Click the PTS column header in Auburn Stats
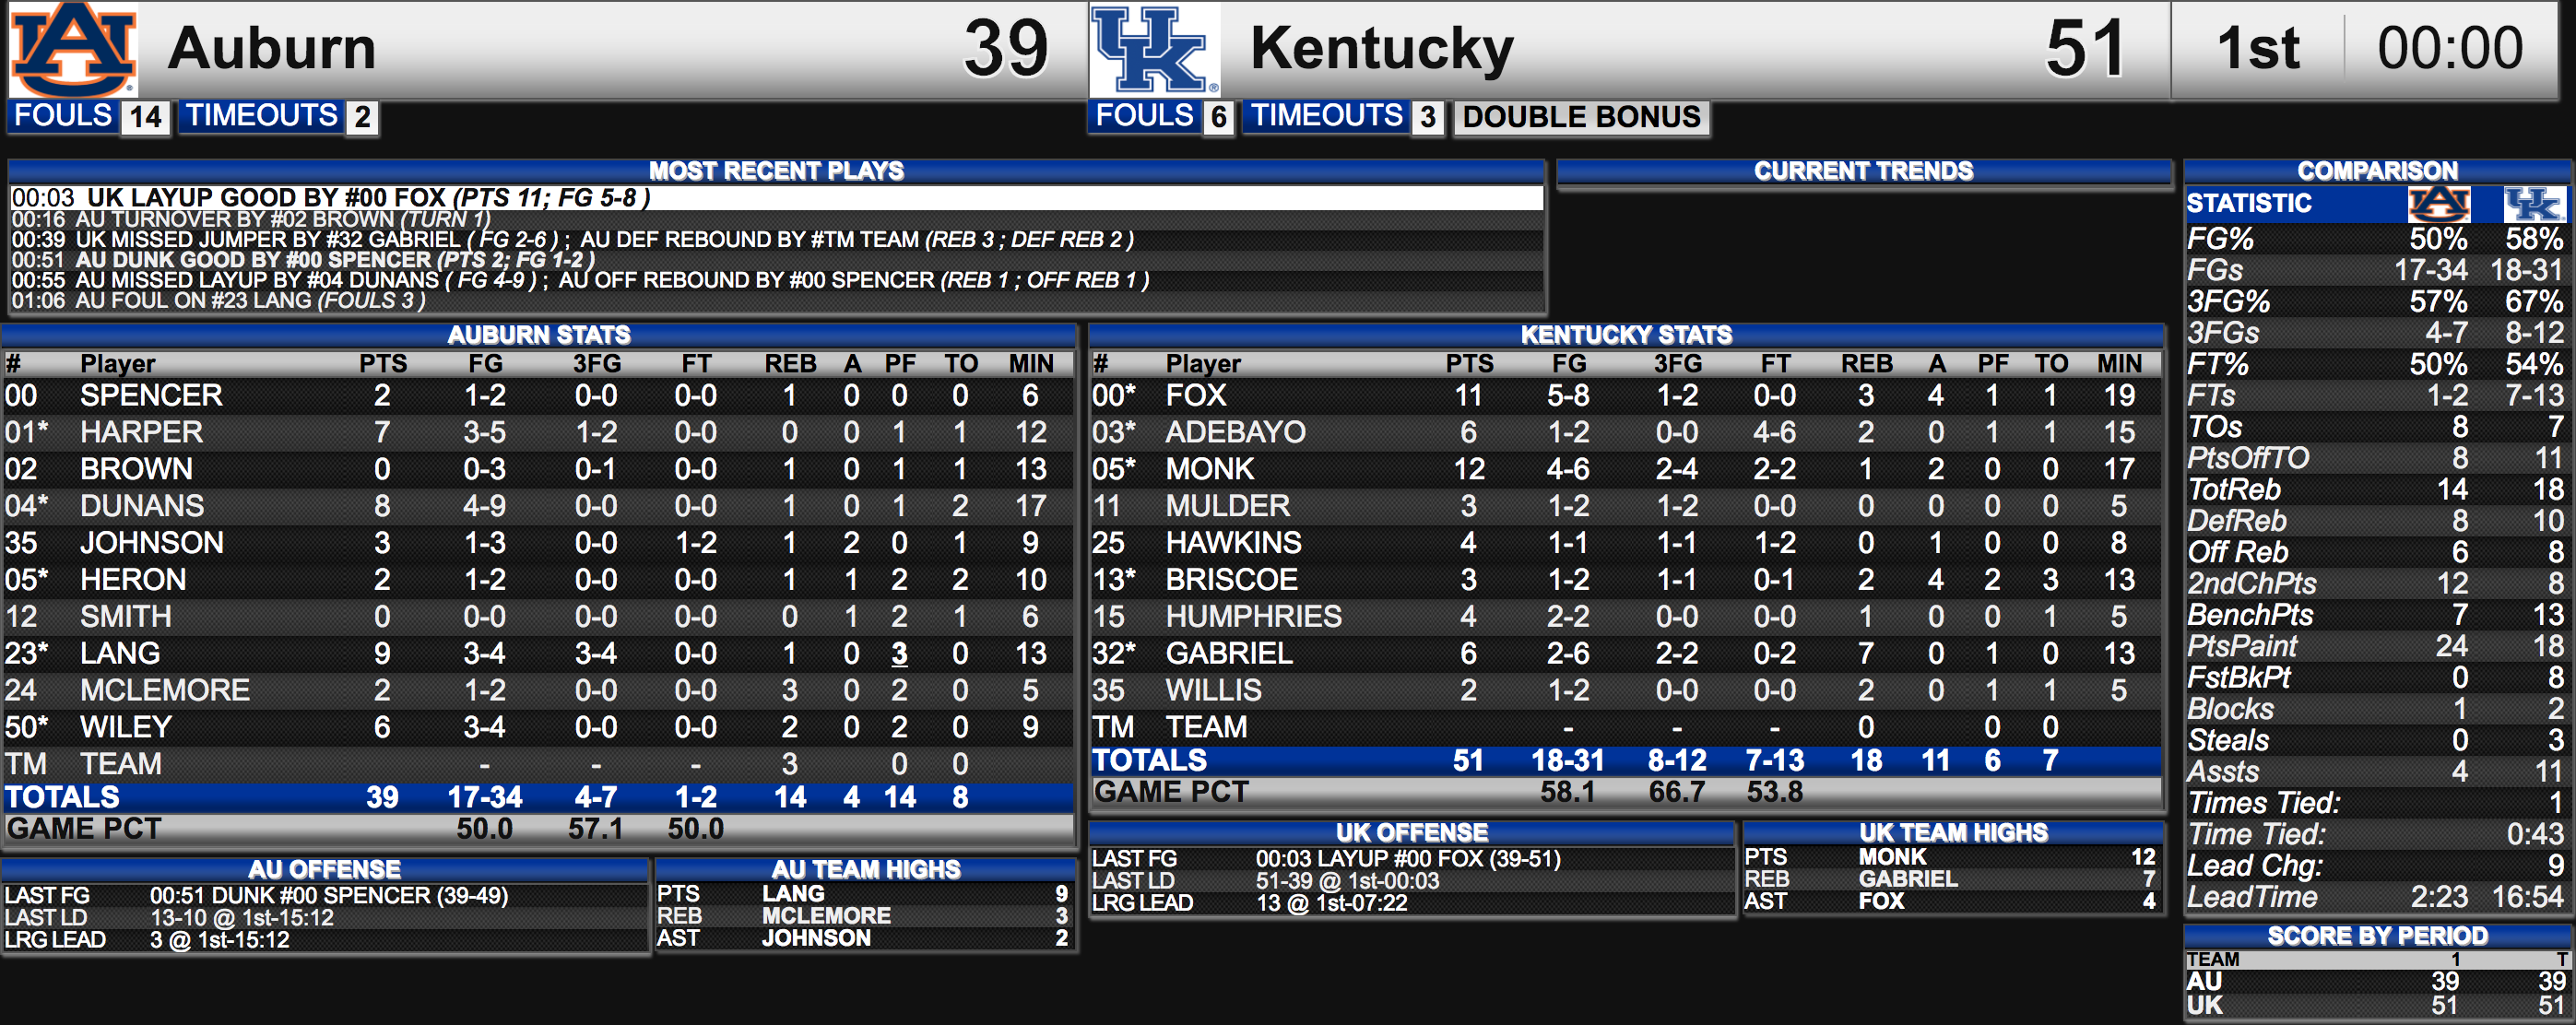Image resolution: width=2576 pixels, height=1025 pixels. (383, 363)
